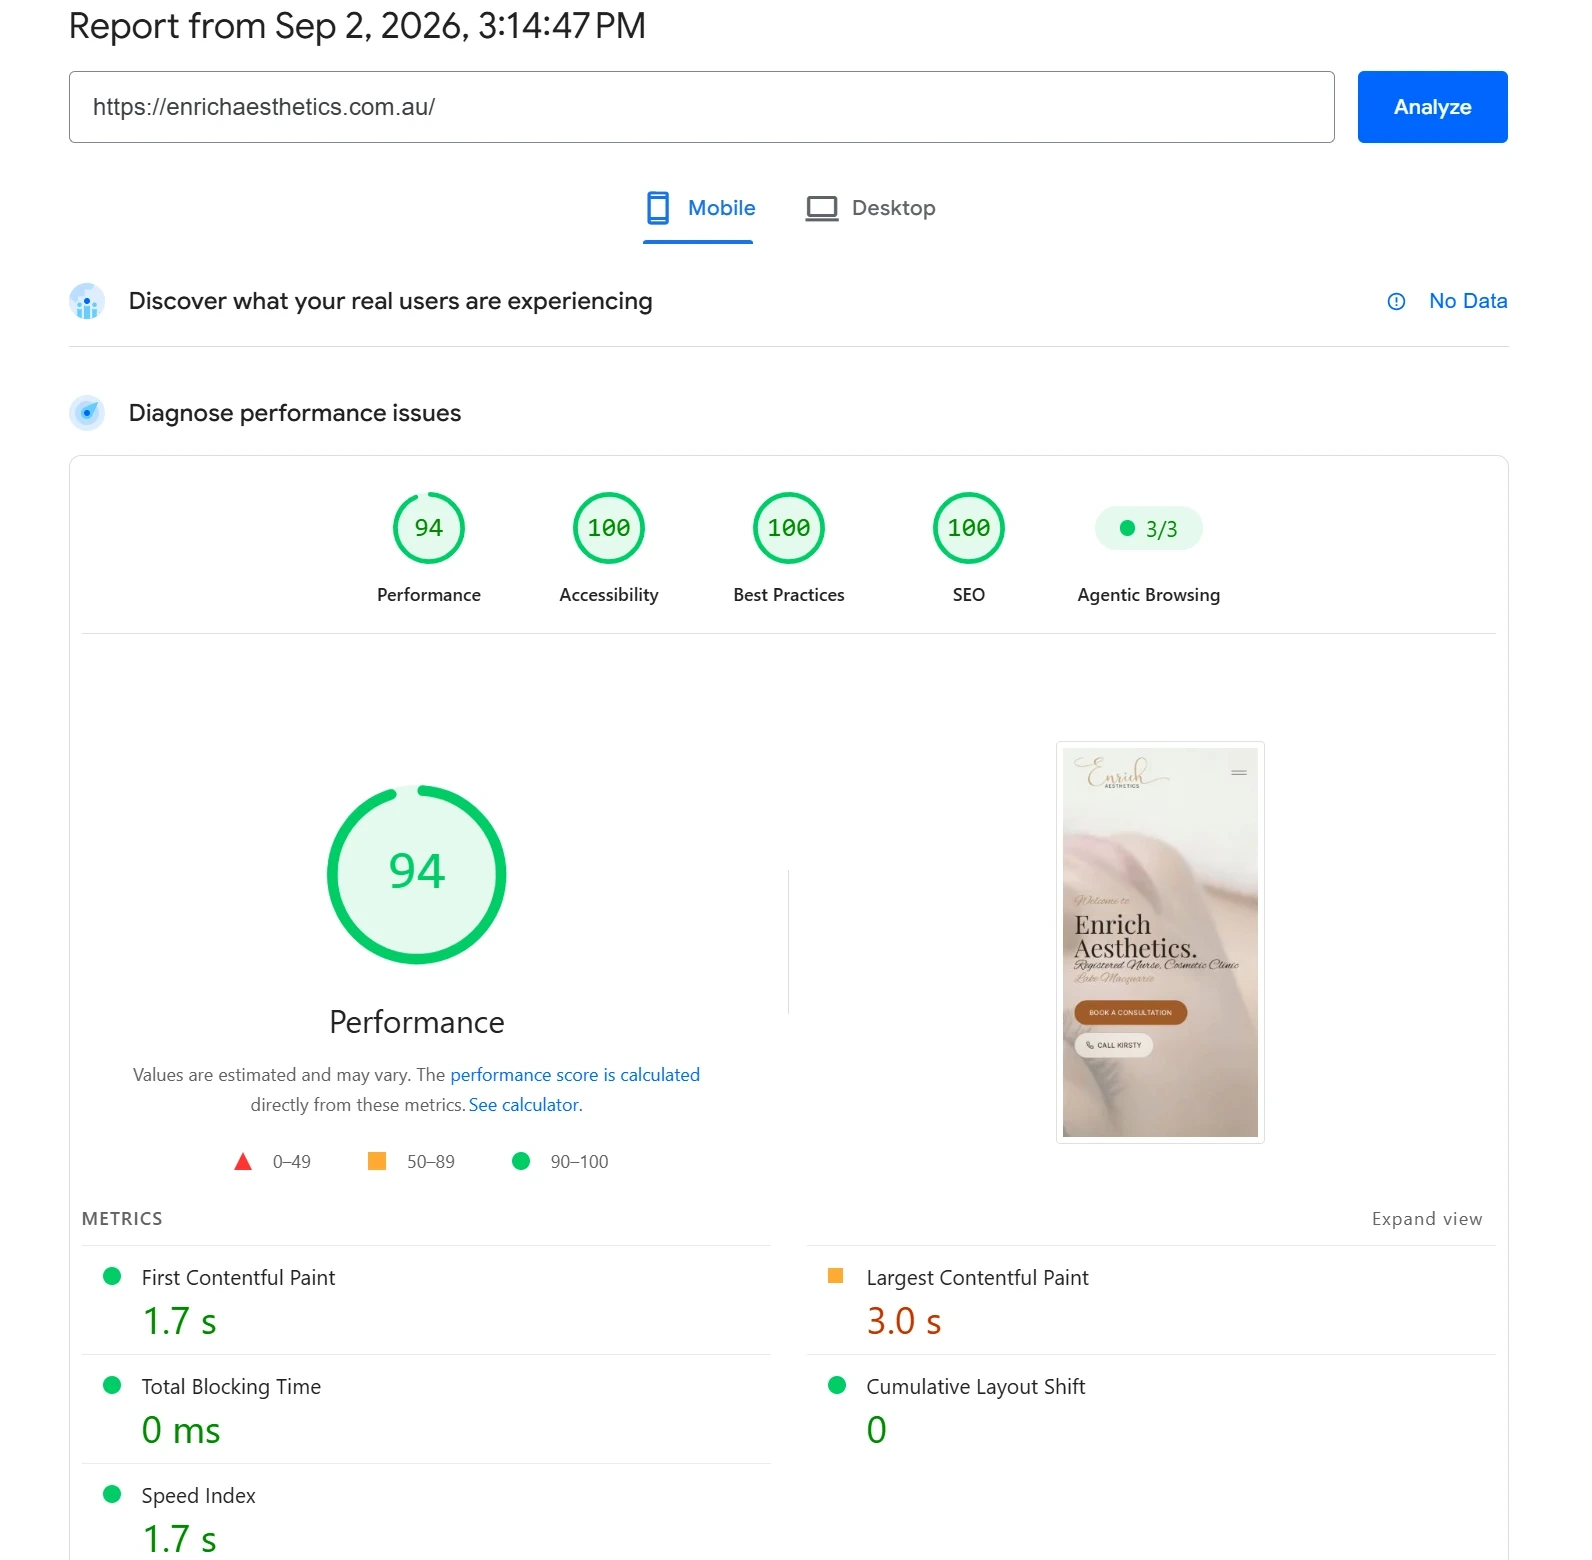This screenshot has width=1592, height=1560.
Task: Click the Cumulative Layout Shift metric label
Action: (975, 1387)
